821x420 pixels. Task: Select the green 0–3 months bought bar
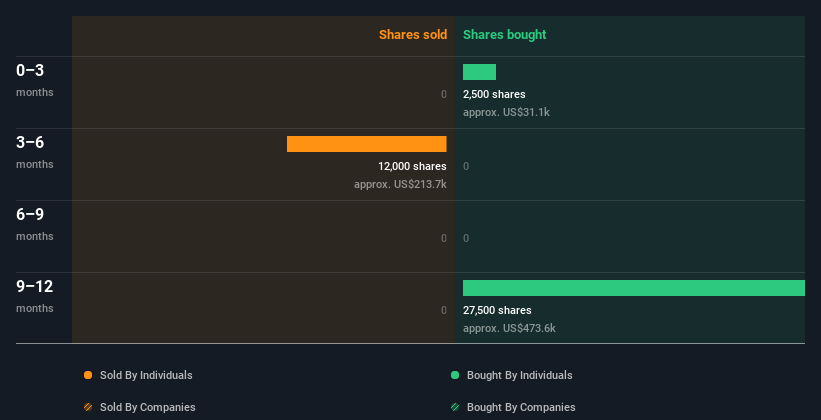point(479,72)
